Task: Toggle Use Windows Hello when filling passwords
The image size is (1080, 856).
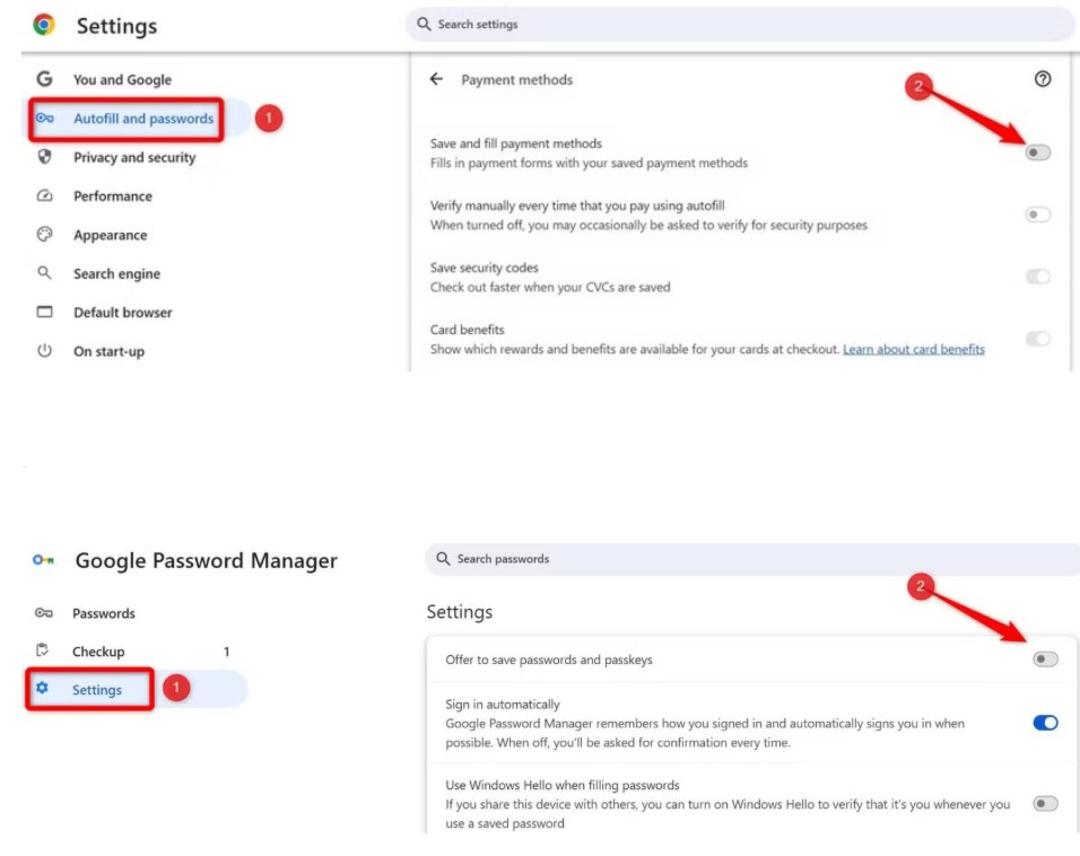Action: click(1045, 803)
